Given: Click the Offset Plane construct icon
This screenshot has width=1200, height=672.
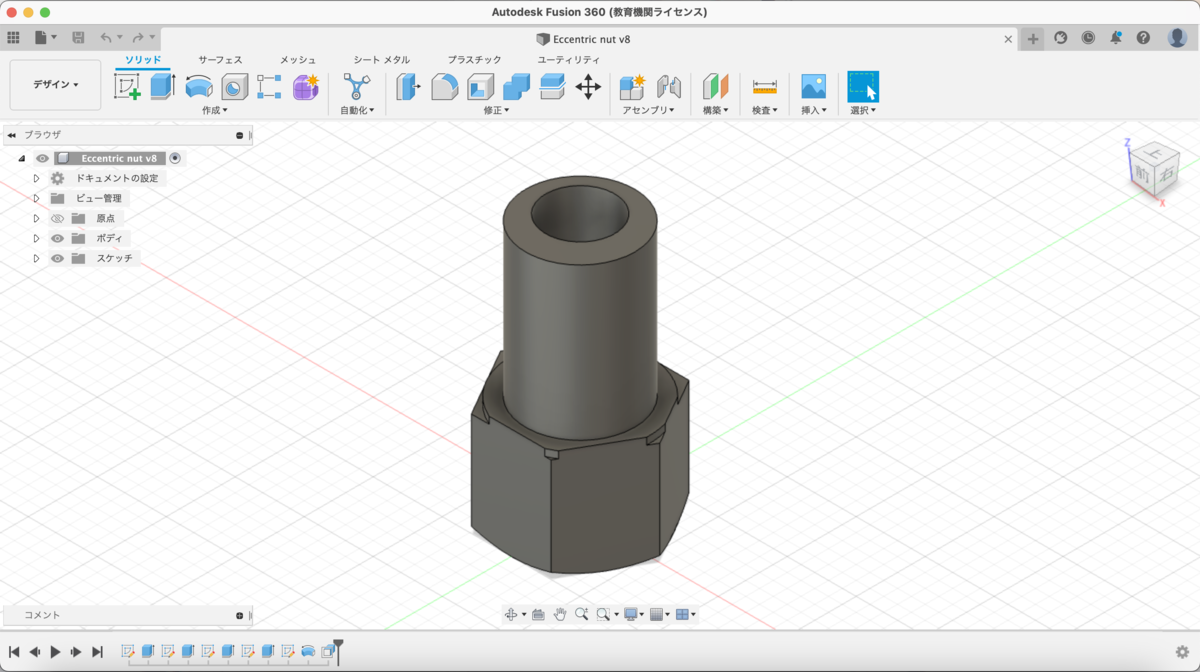Looking at the screenshot, I should [x=715, y=87].
